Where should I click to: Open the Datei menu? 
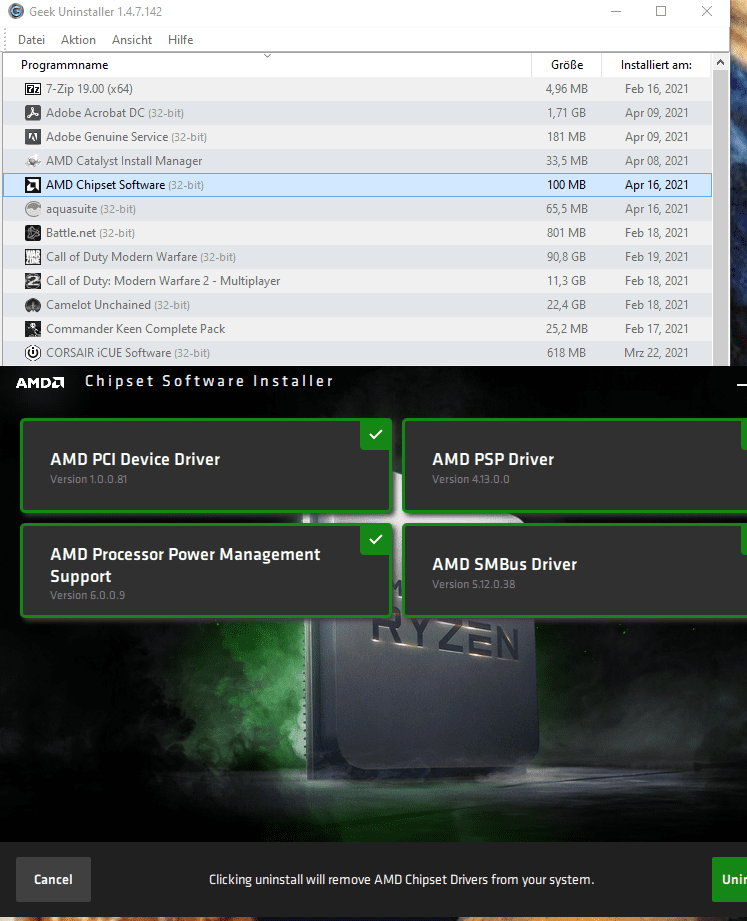pos(31,40)
